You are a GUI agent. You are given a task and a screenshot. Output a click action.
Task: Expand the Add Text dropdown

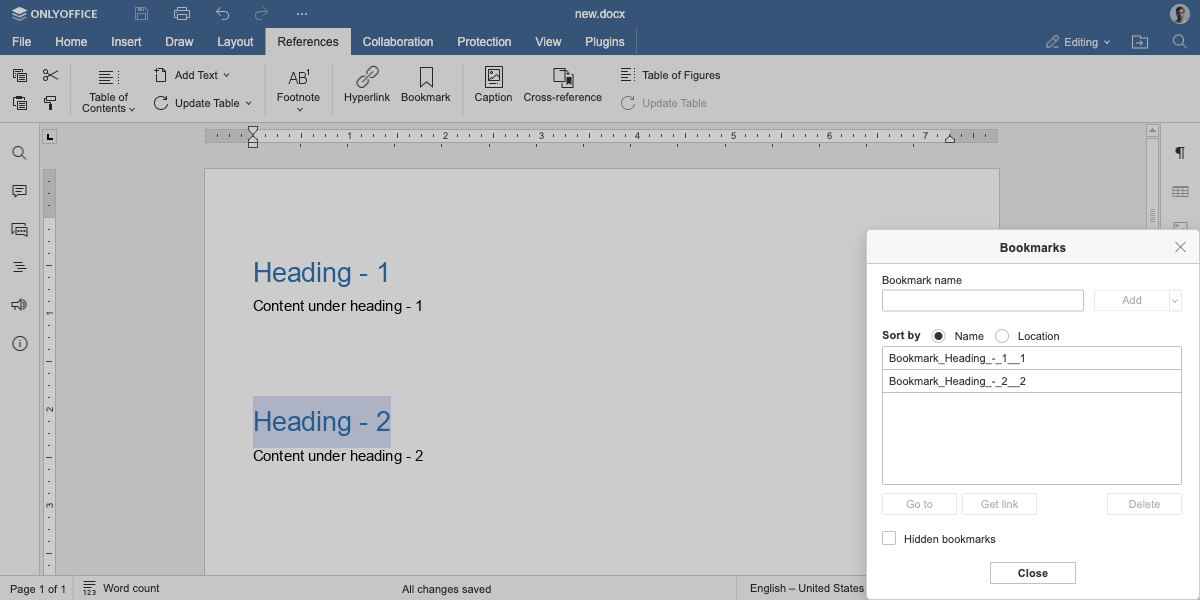click(226, 75)
